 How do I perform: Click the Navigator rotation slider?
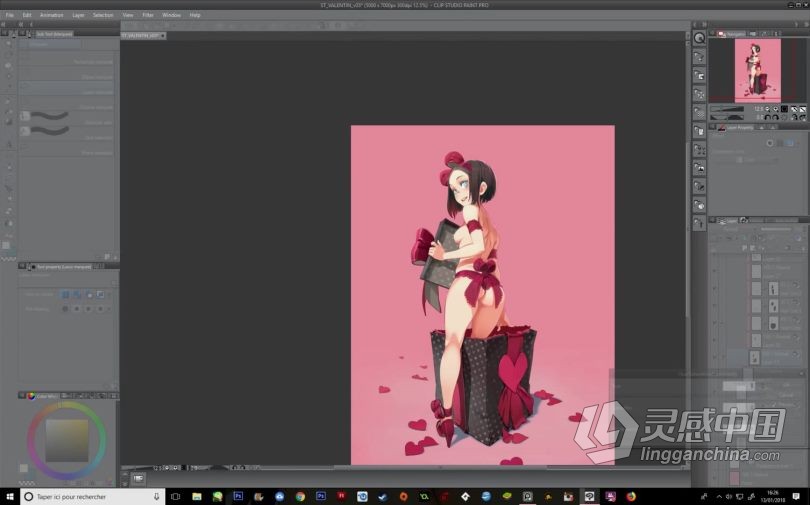coord(727,117)
